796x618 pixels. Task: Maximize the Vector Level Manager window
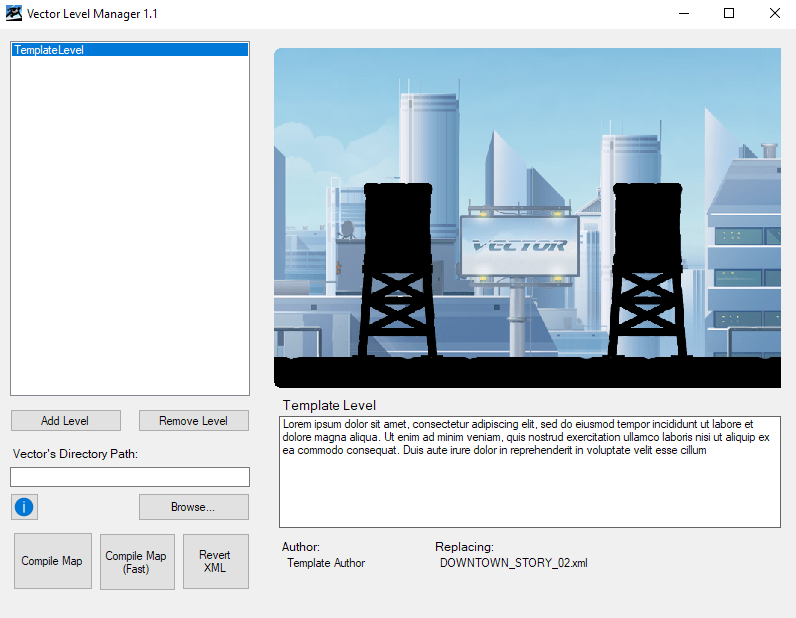(728, 14)
